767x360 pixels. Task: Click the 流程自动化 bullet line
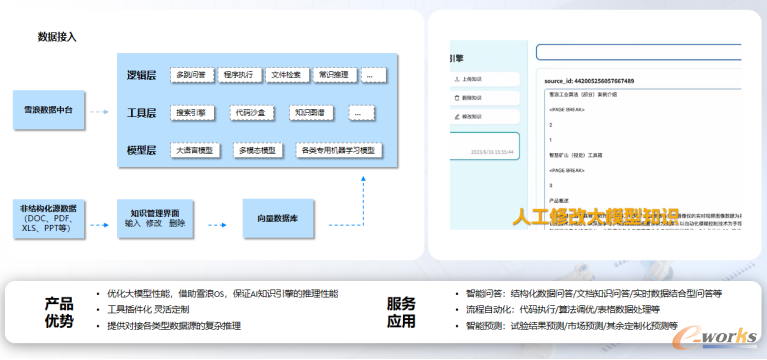point(564,310)
